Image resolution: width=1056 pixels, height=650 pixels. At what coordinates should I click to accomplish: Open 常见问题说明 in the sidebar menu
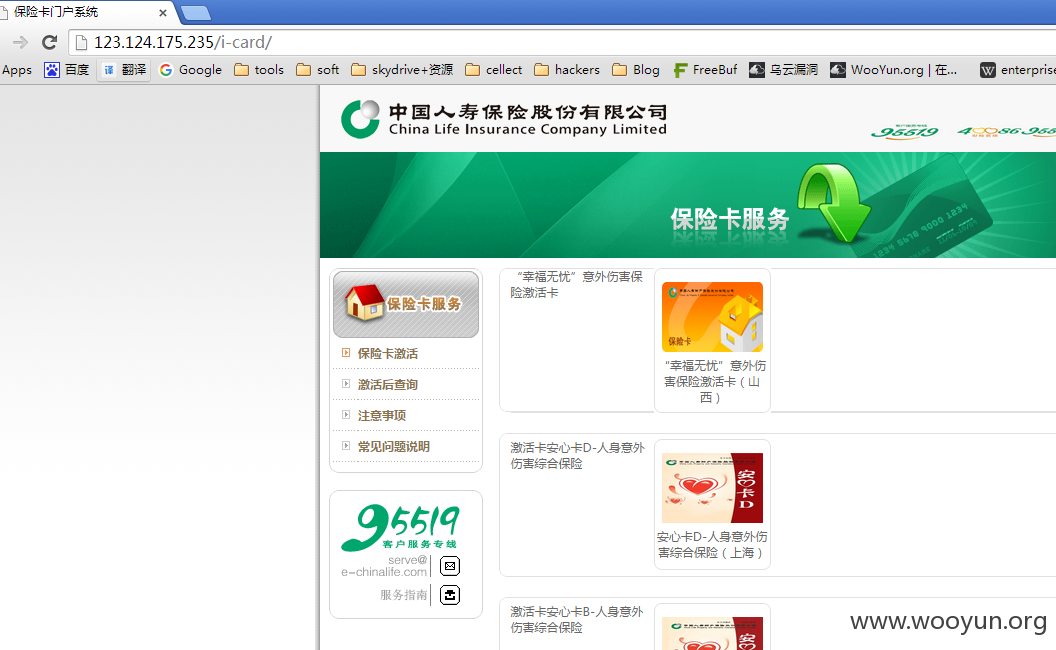393,447
